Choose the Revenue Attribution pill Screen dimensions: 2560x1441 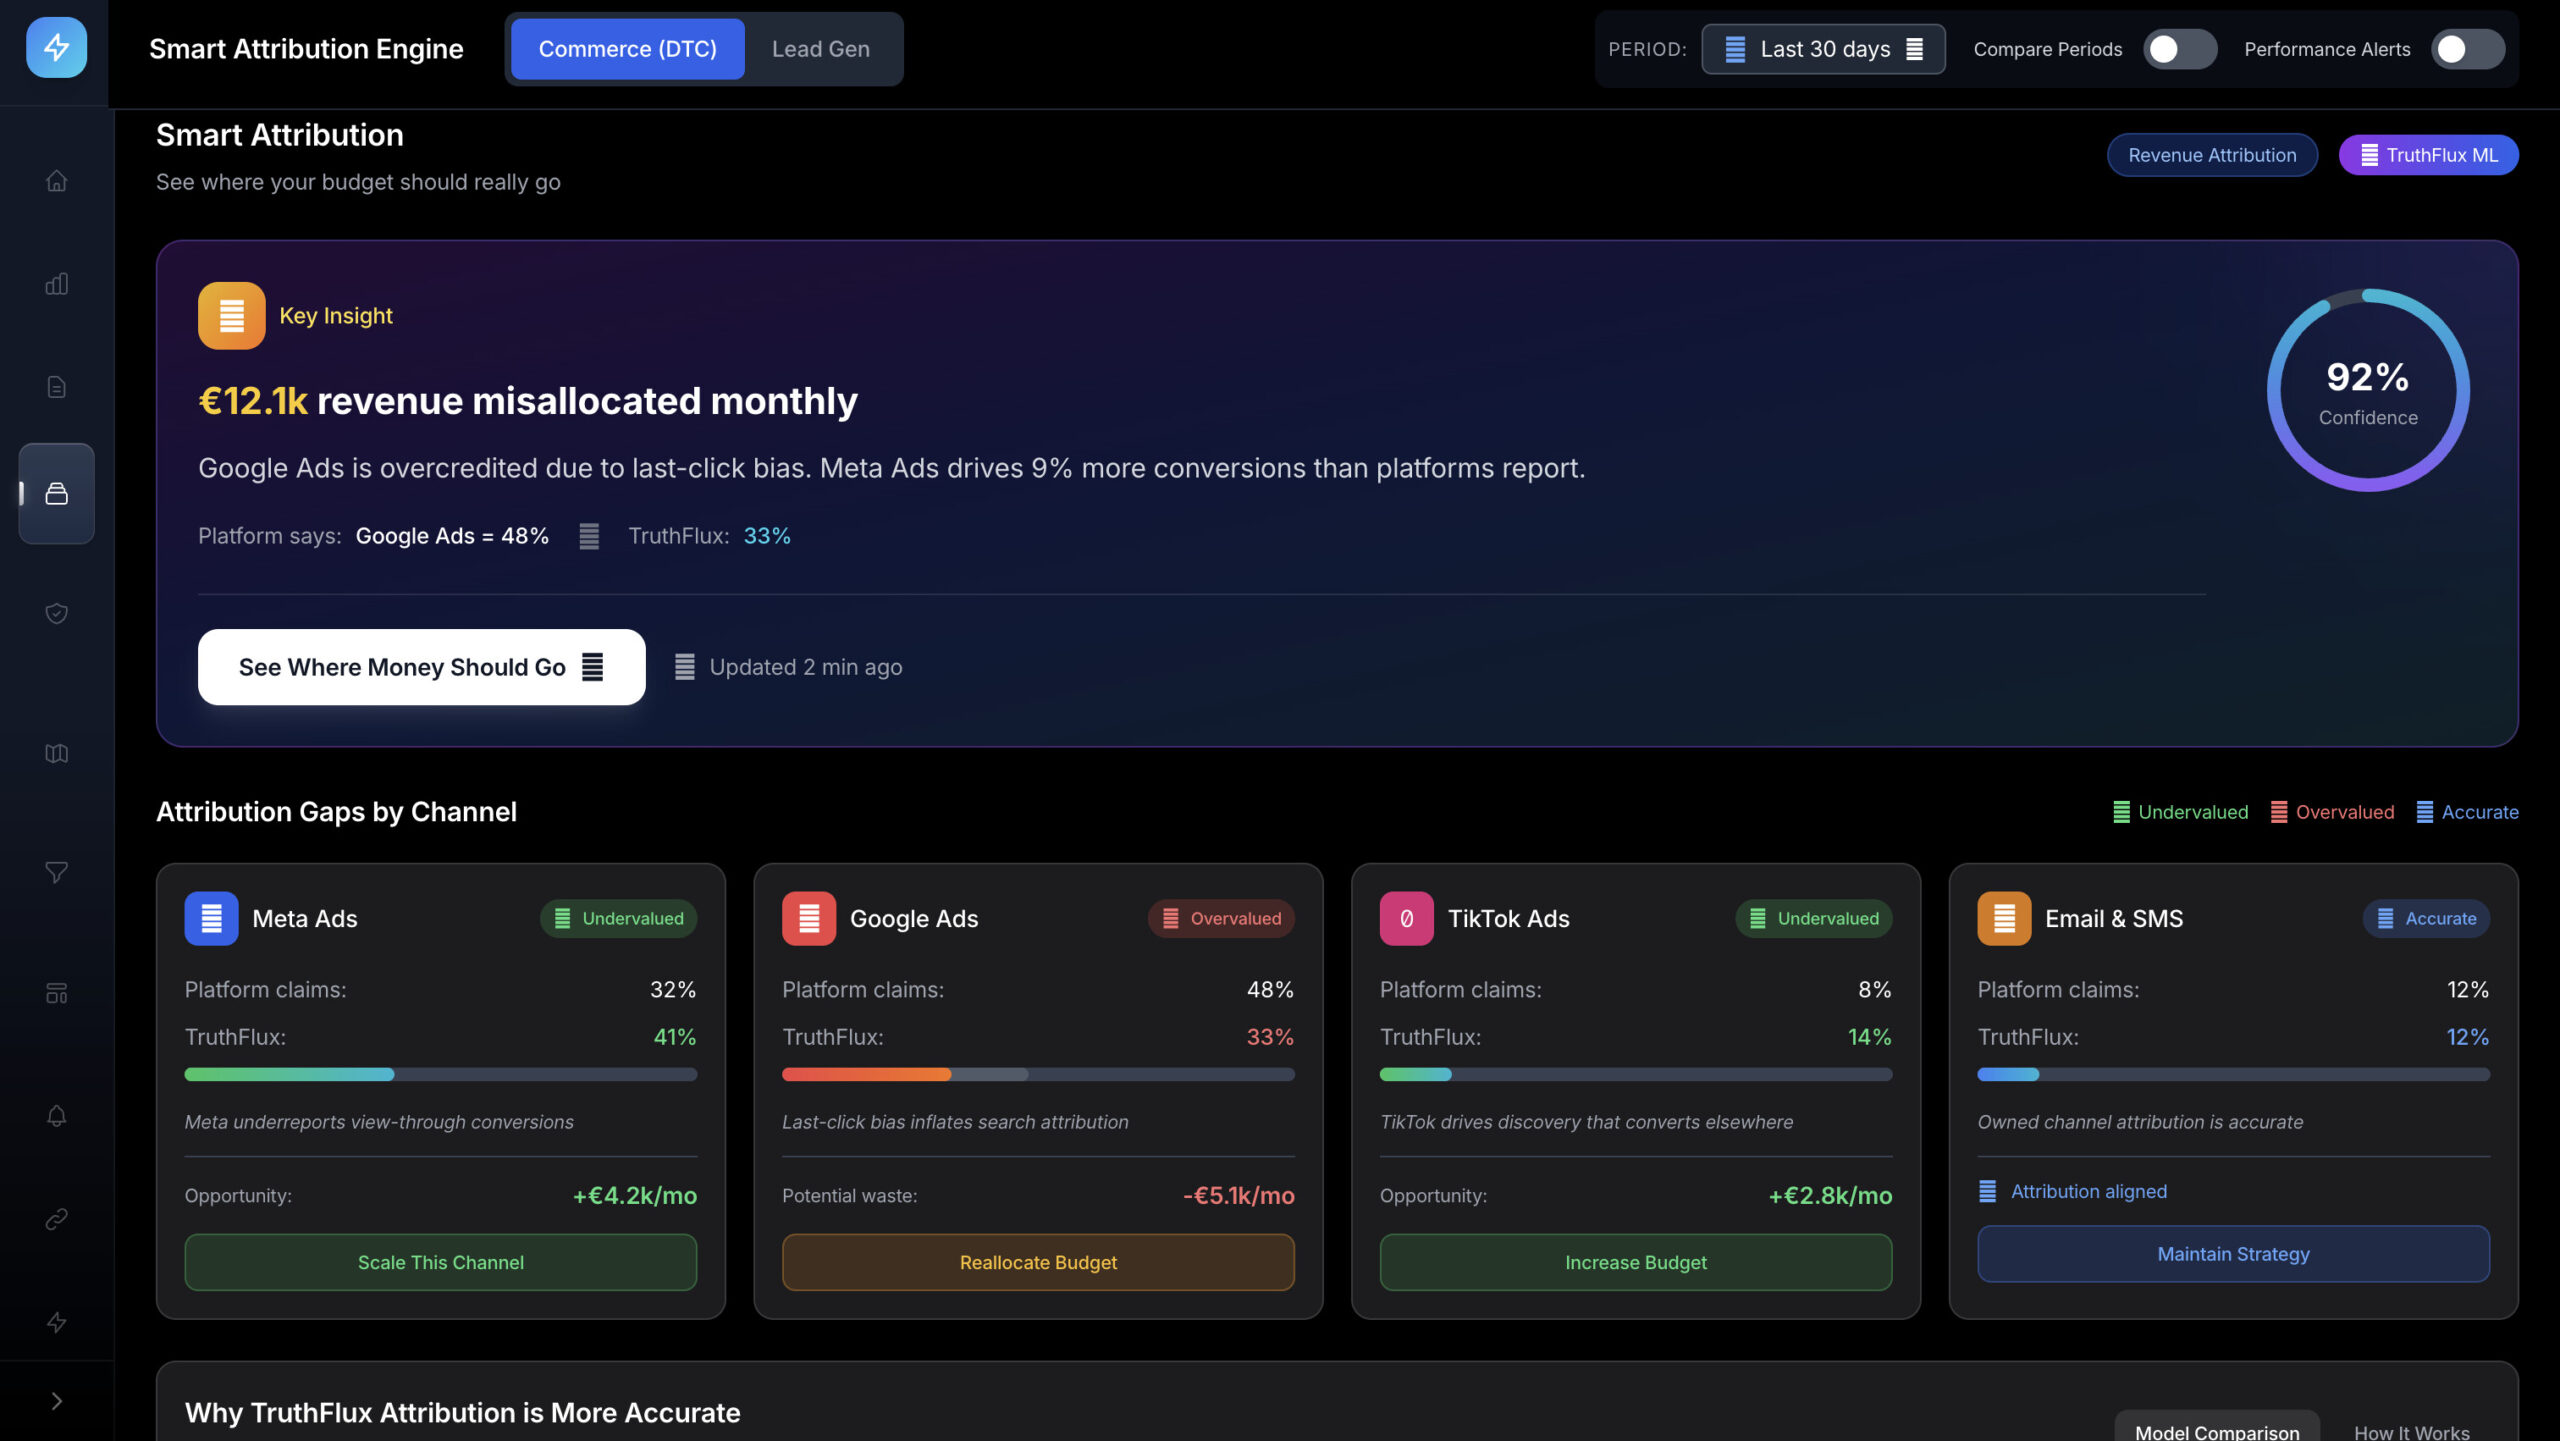[2211, 155]
